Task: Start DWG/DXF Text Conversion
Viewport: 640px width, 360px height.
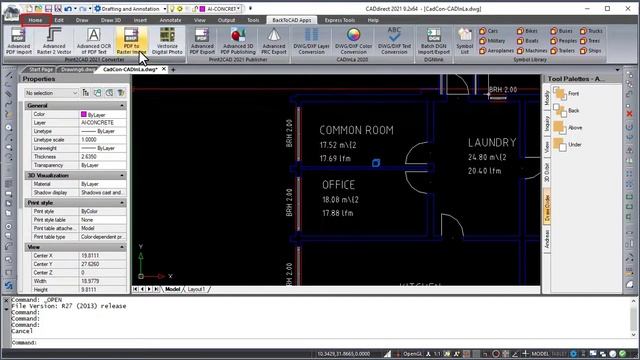Action: (394, 41)
